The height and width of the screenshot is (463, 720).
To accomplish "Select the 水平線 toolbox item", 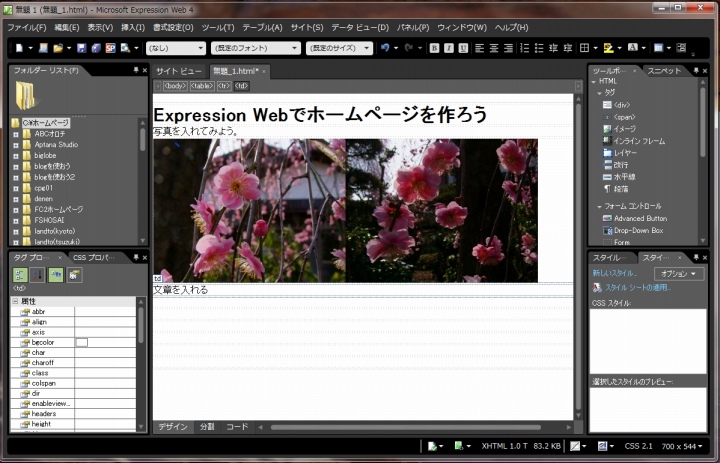I will coord(624,177).
